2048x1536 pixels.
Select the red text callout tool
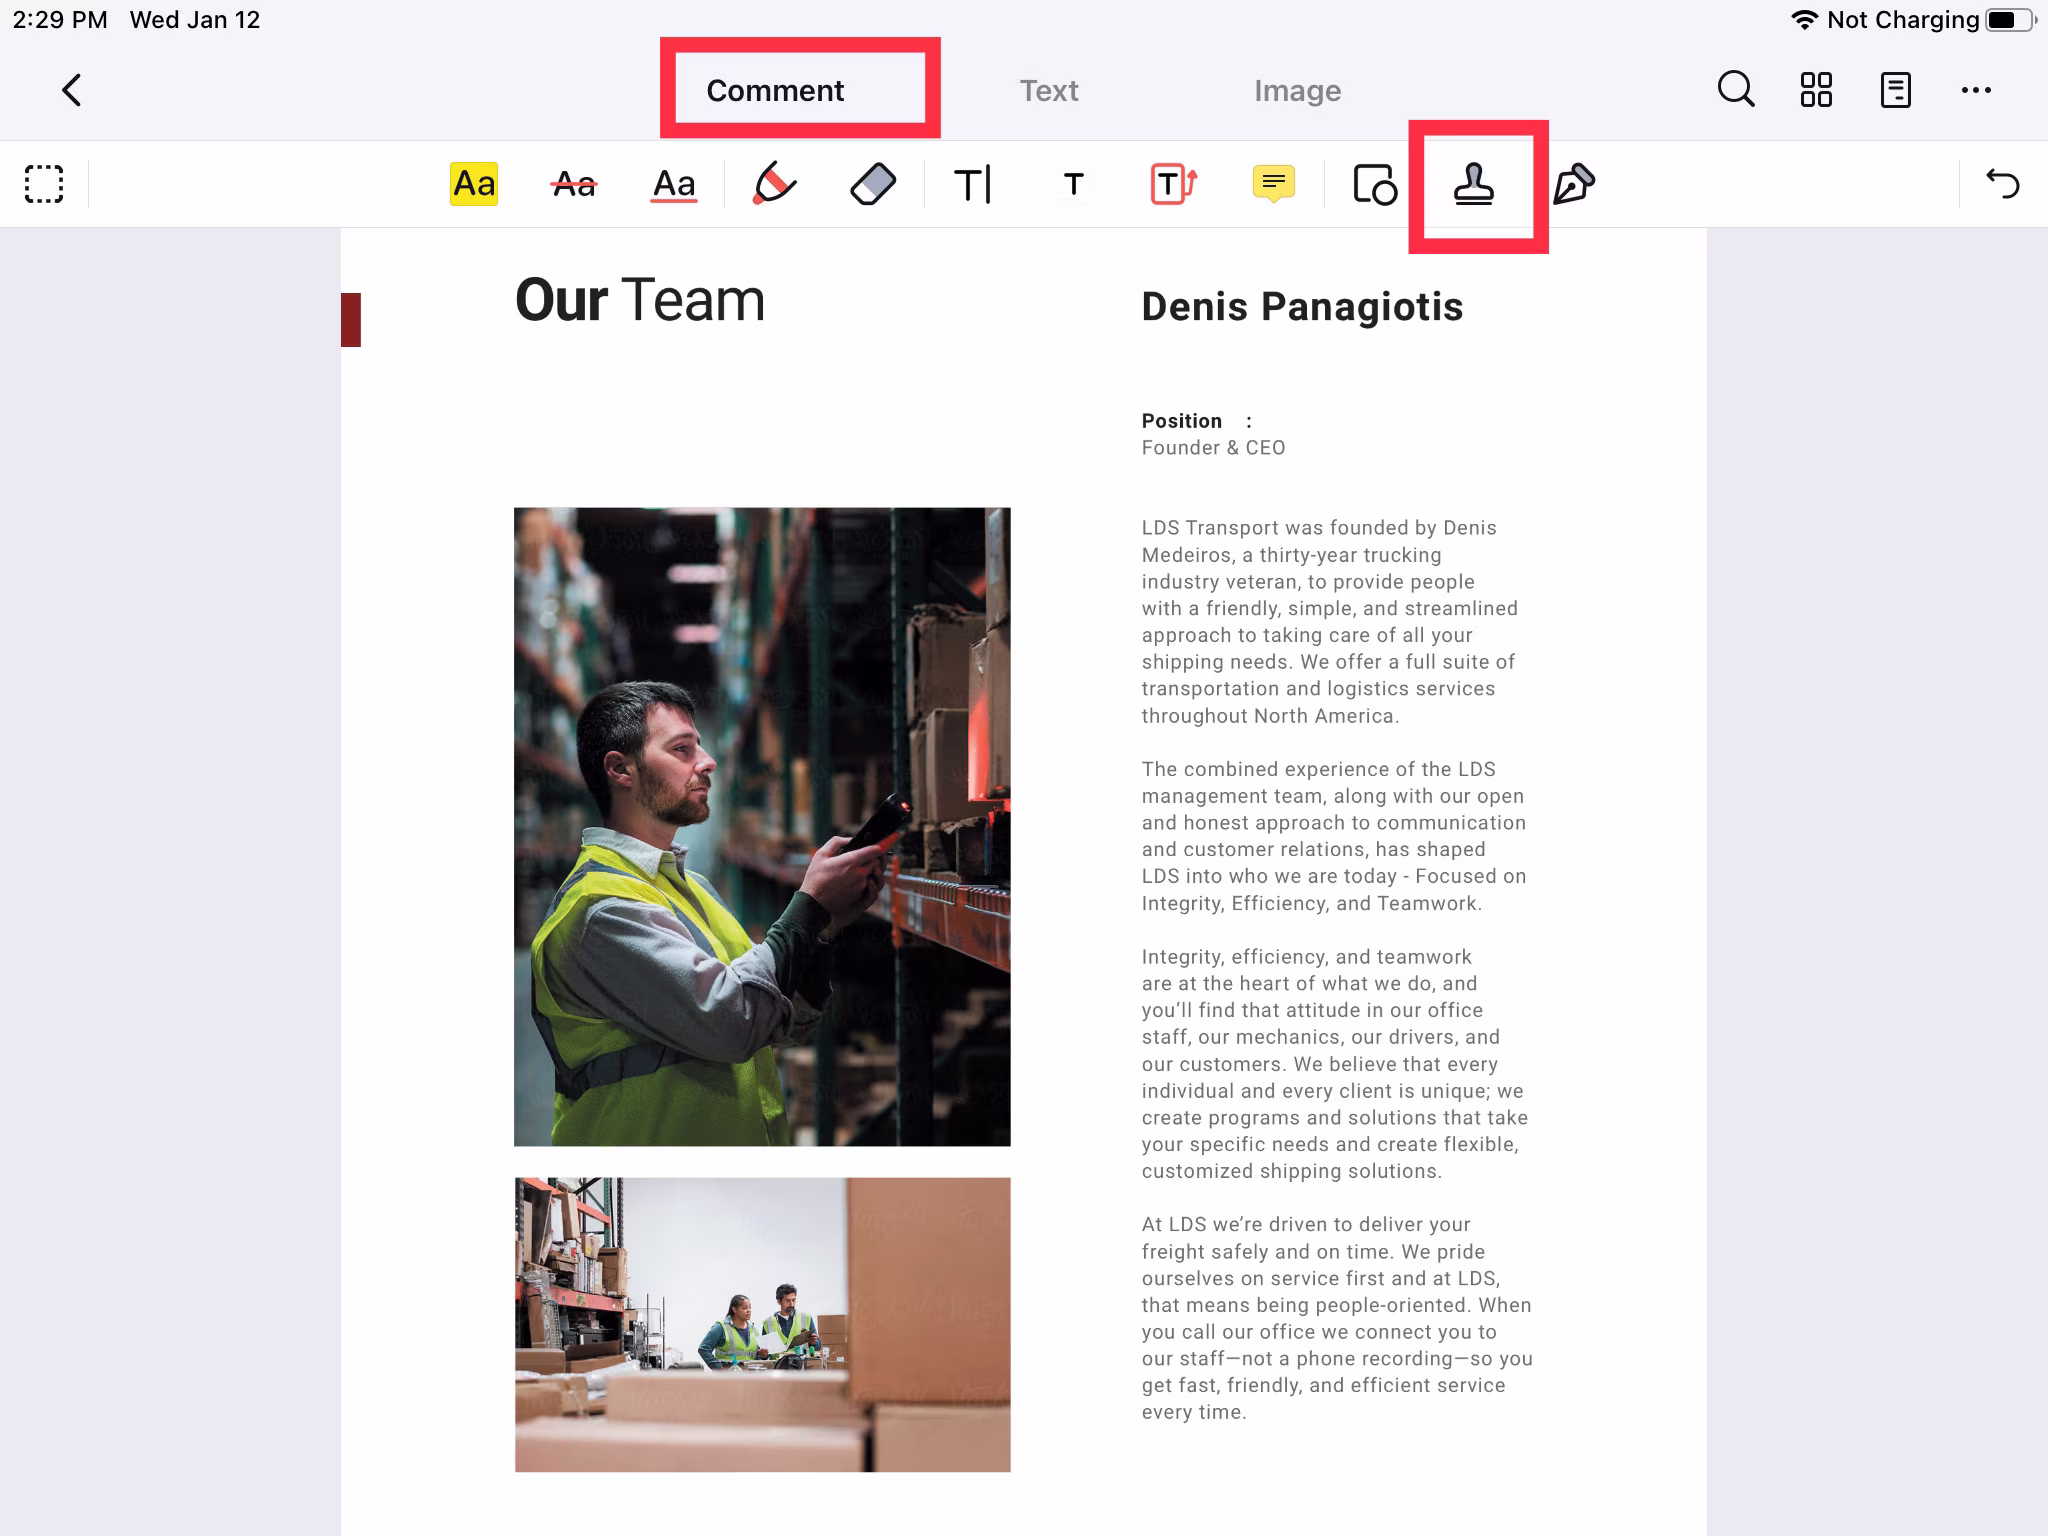tap(1173, 184)
